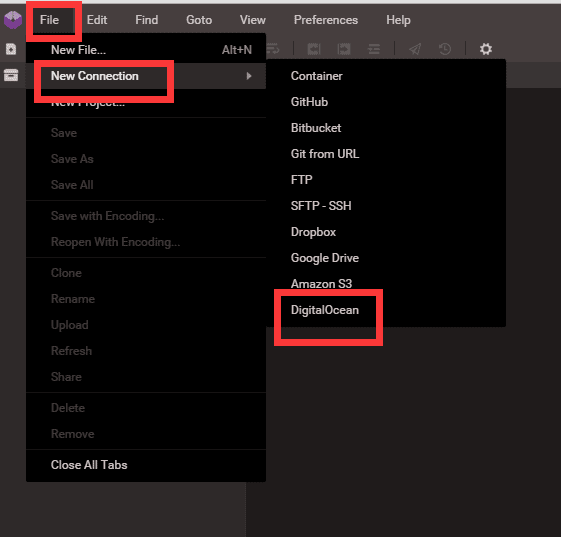Select New Connection menu entry
561x537 pixels.
coord(146,76)
